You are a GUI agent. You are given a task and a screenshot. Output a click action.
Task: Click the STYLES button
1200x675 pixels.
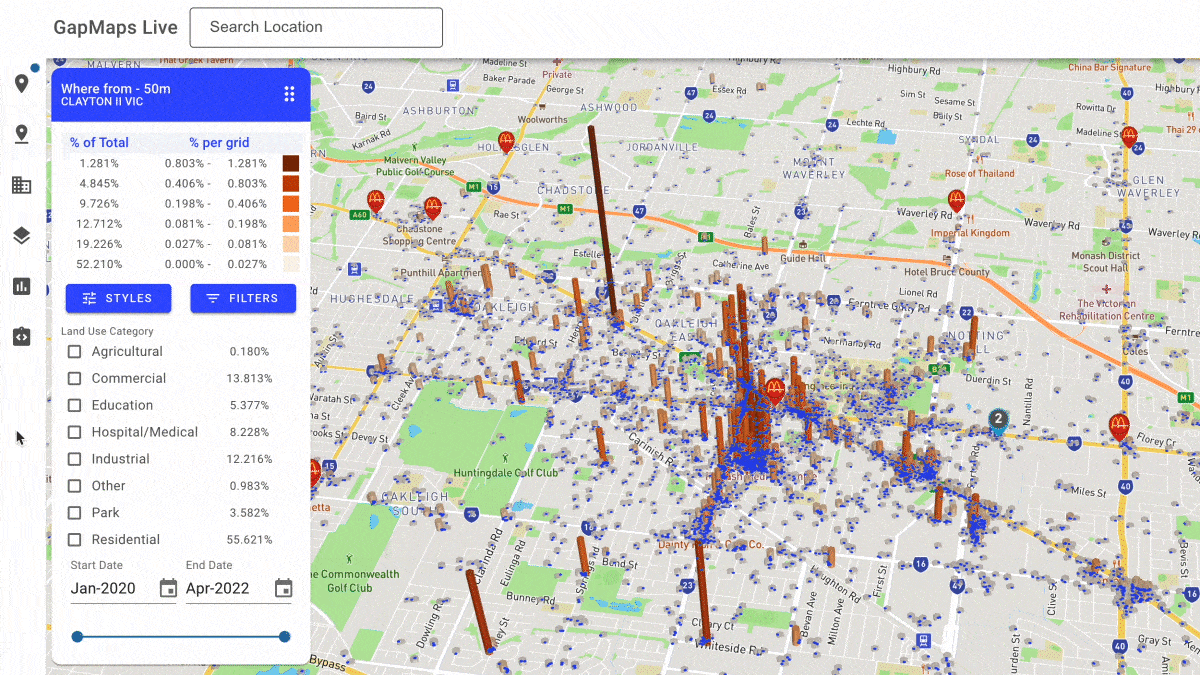coord(118,298)
